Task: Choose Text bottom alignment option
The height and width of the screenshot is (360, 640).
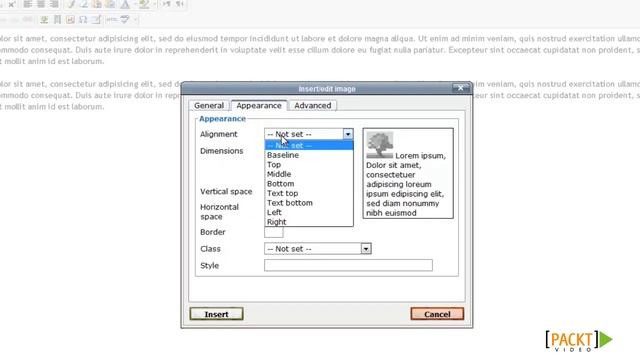Action: (309, 203)
